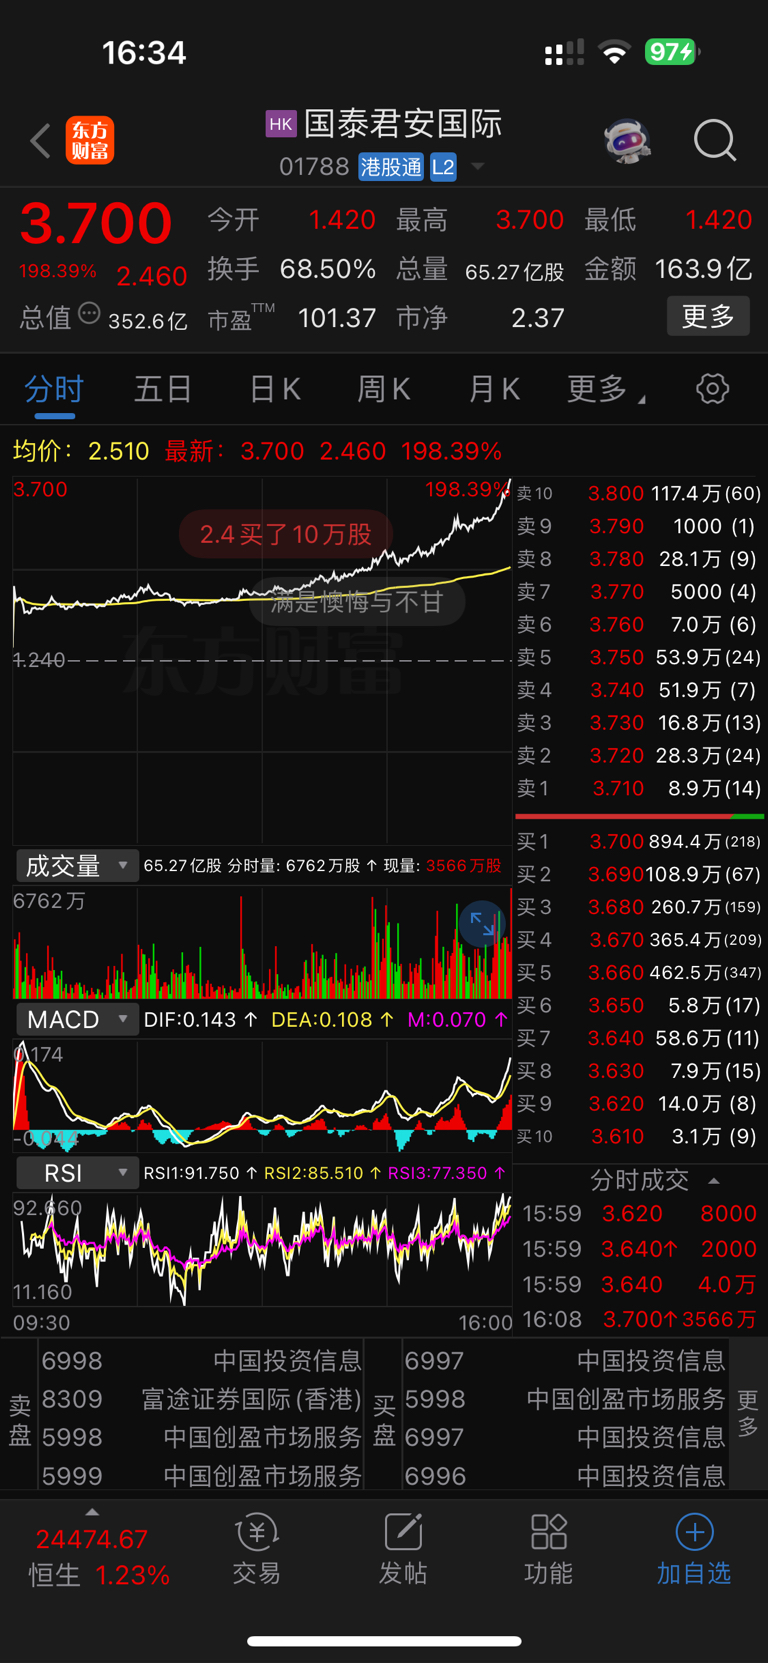Expand the index bar up arrow
The height and width of the screenshot is (1663, 768).
click(92, 1512)
